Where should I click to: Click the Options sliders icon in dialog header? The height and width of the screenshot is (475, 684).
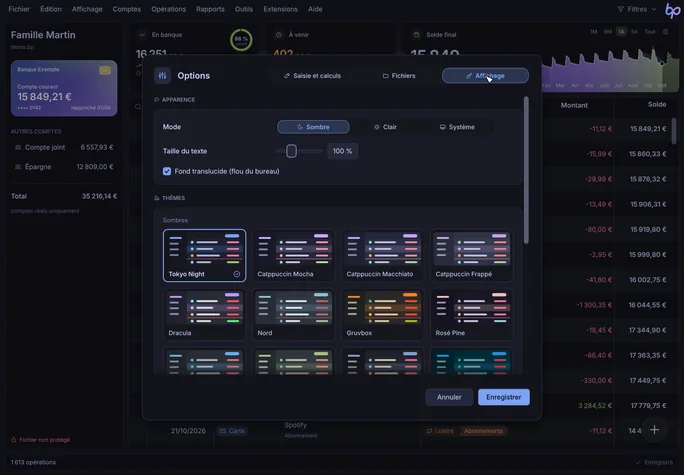(162, 75)
